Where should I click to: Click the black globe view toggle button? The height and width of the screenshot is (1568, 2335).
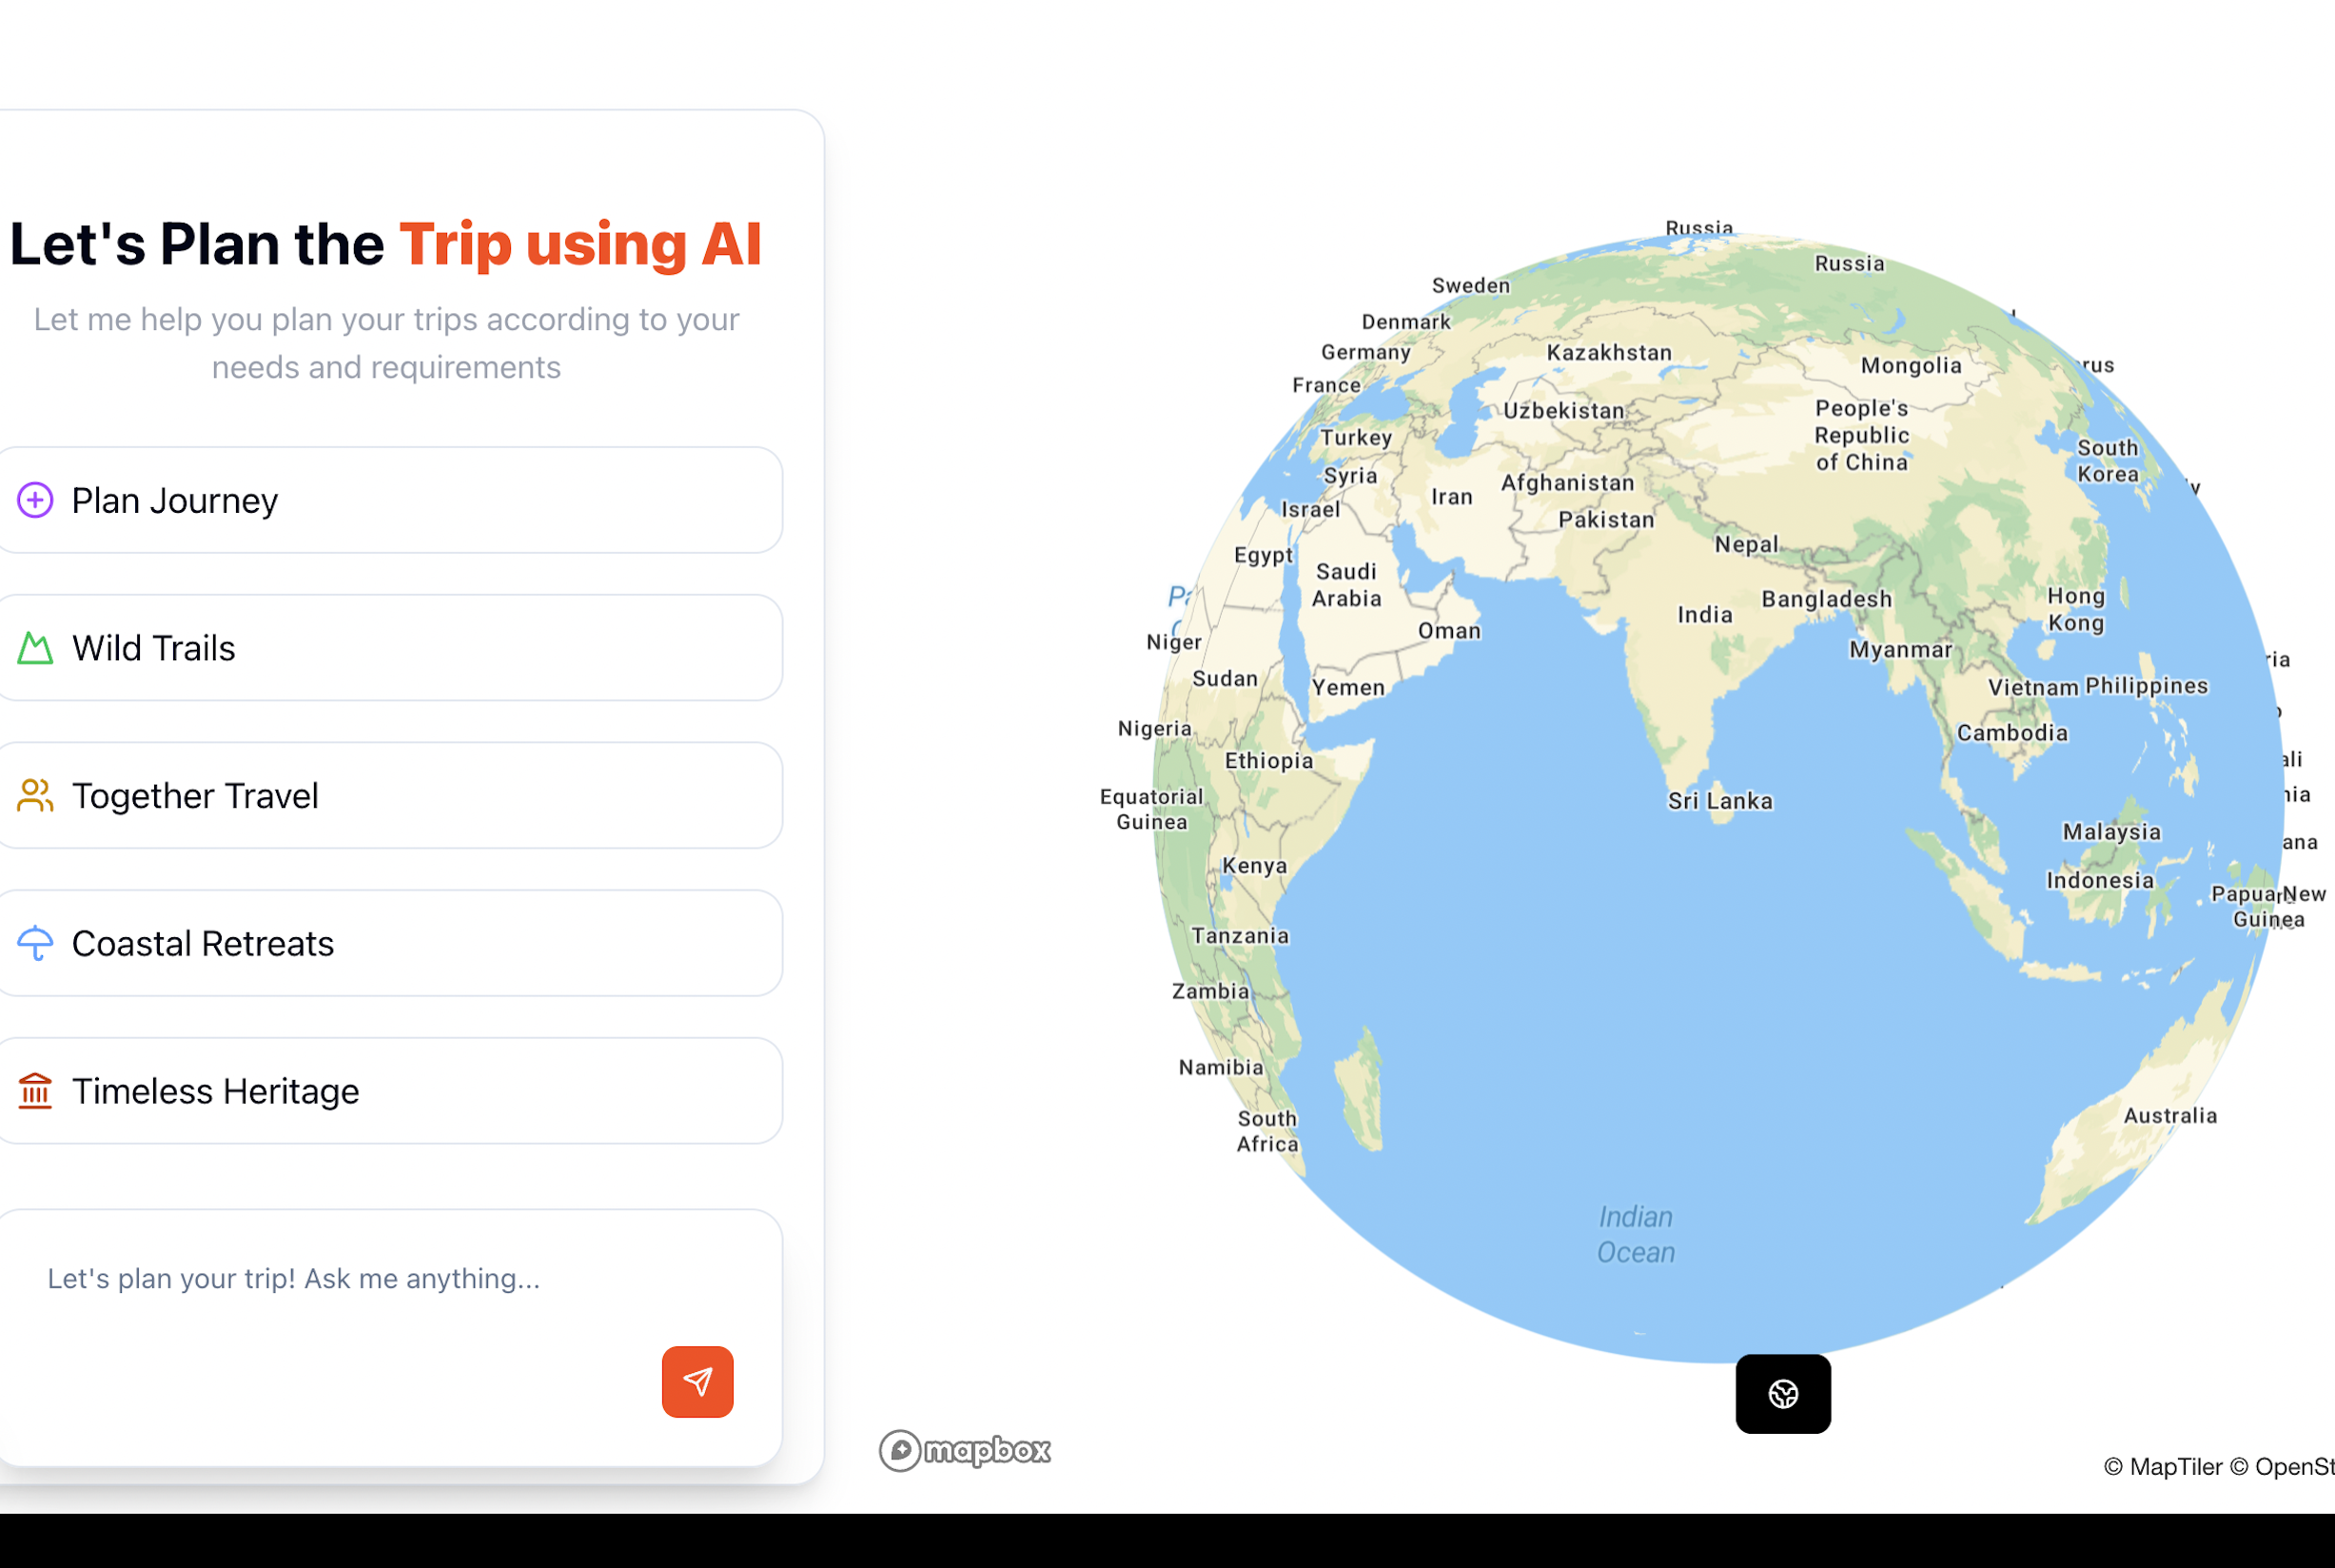pos(1782,1393)
